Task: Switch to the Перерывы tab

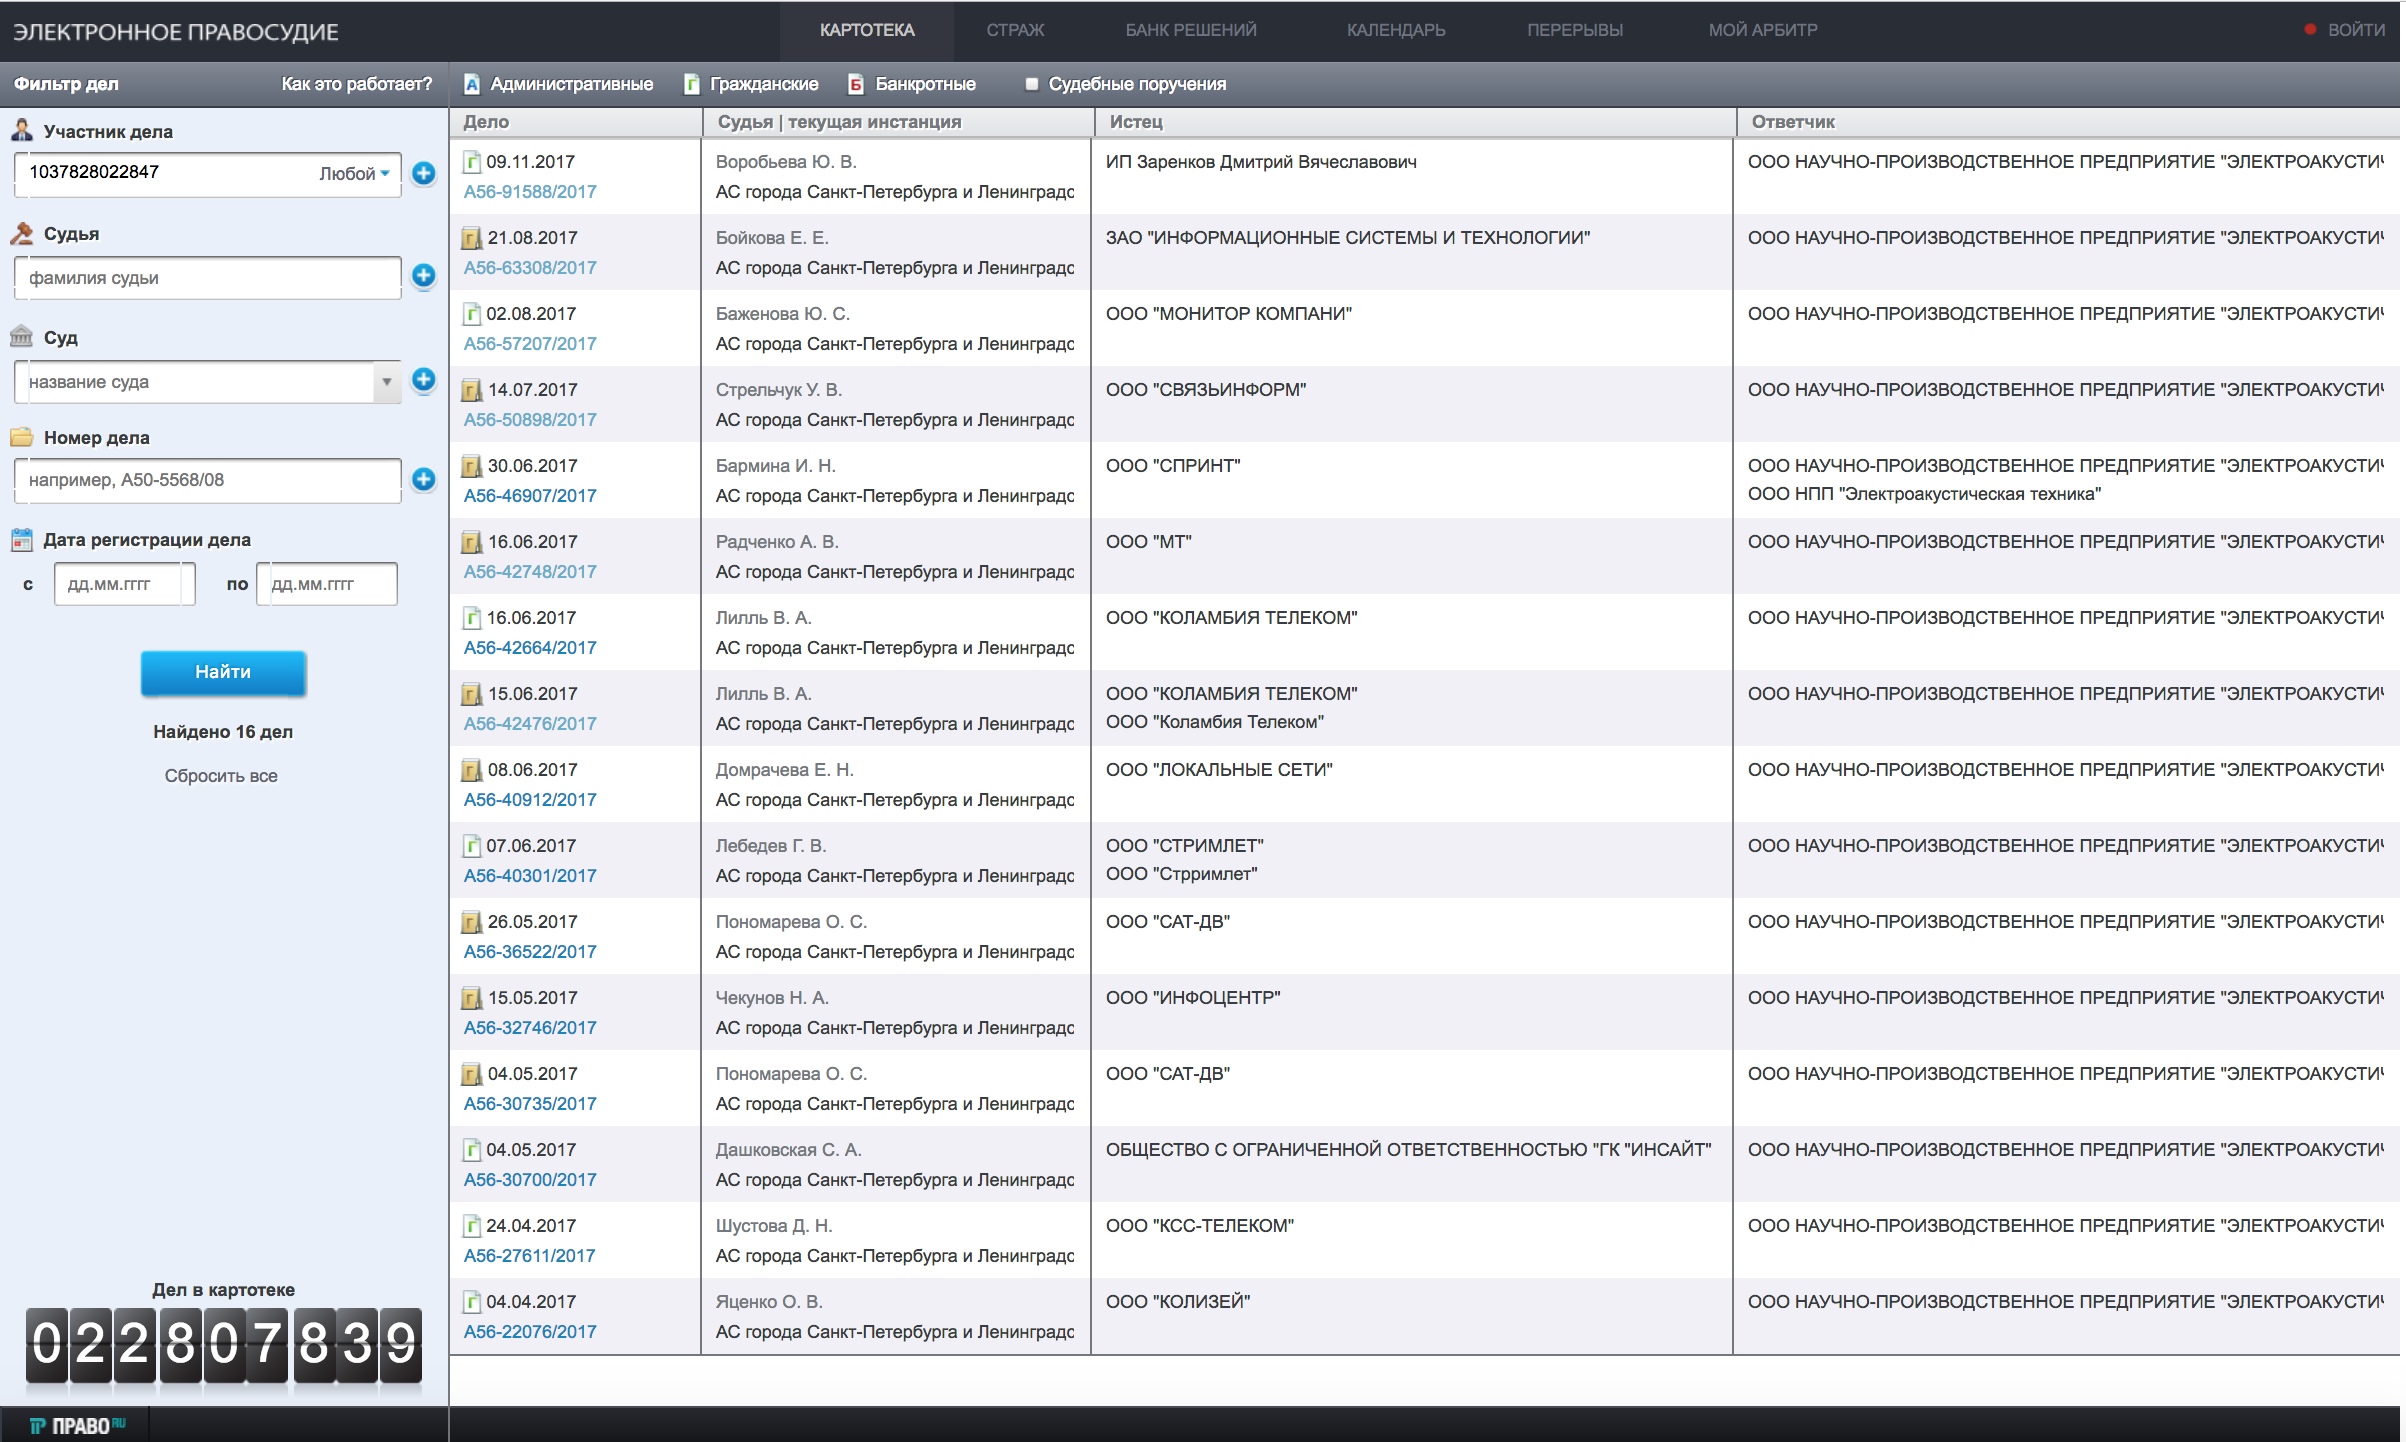Action: point(1575,30)
